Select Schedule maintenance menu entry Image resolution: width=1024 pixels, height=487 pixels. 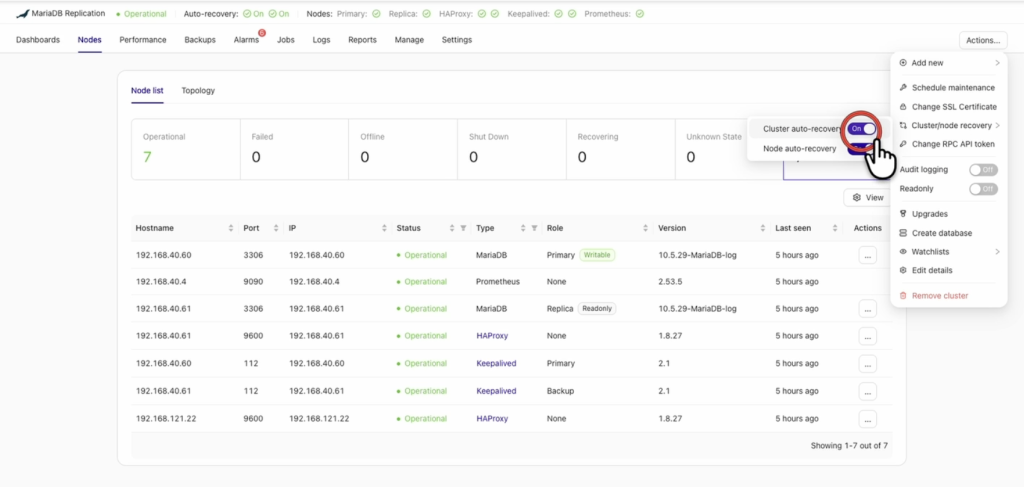pos(947,87)
